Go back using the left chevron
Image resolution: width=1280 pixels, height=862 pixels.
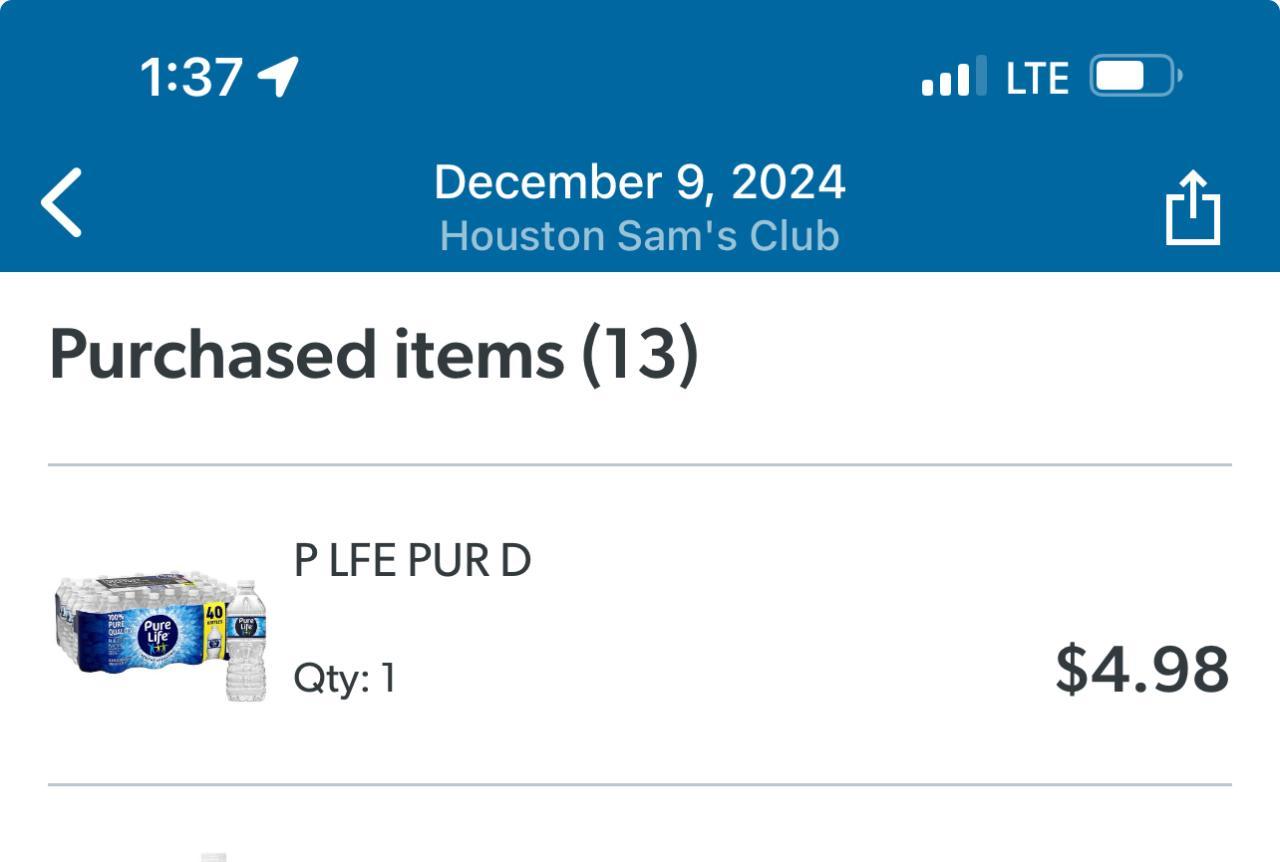[62, 203]
